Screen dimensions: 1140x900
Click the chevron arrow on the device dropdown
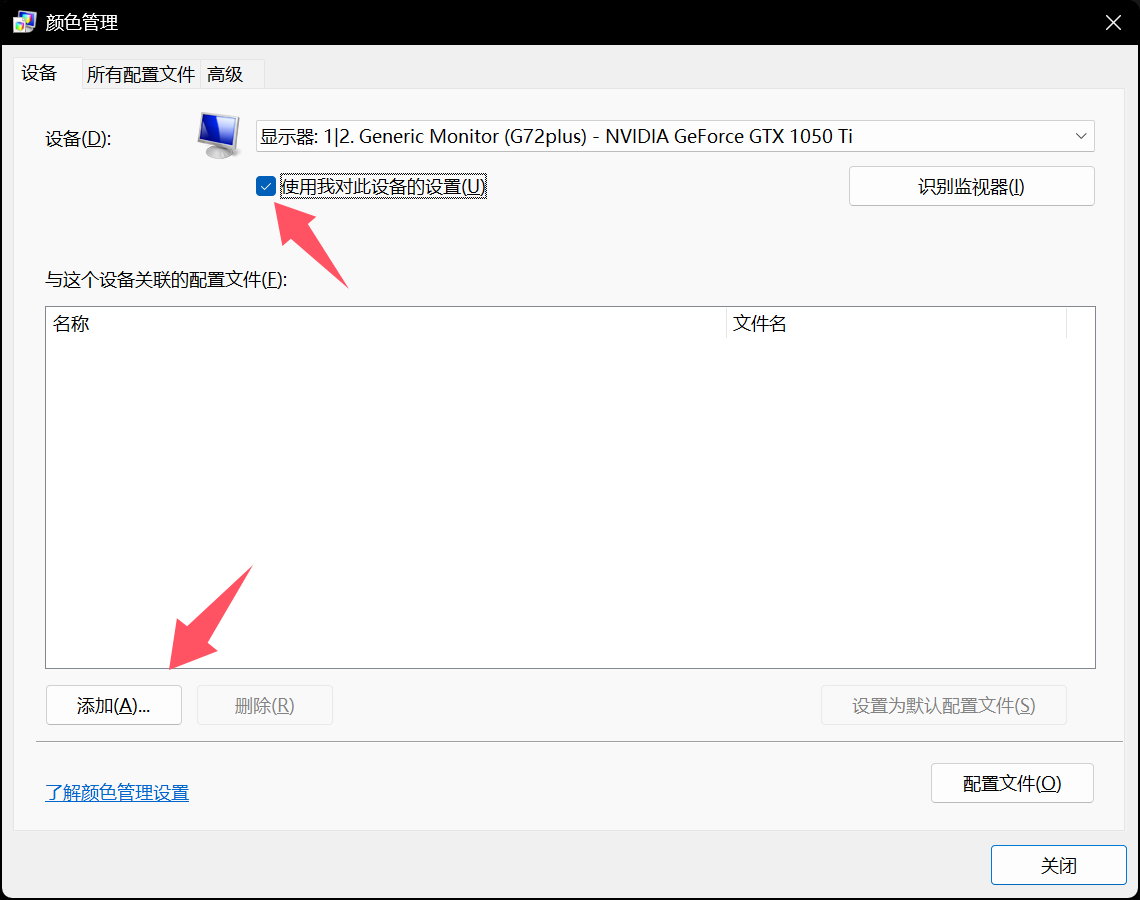tap(1080, 136)
